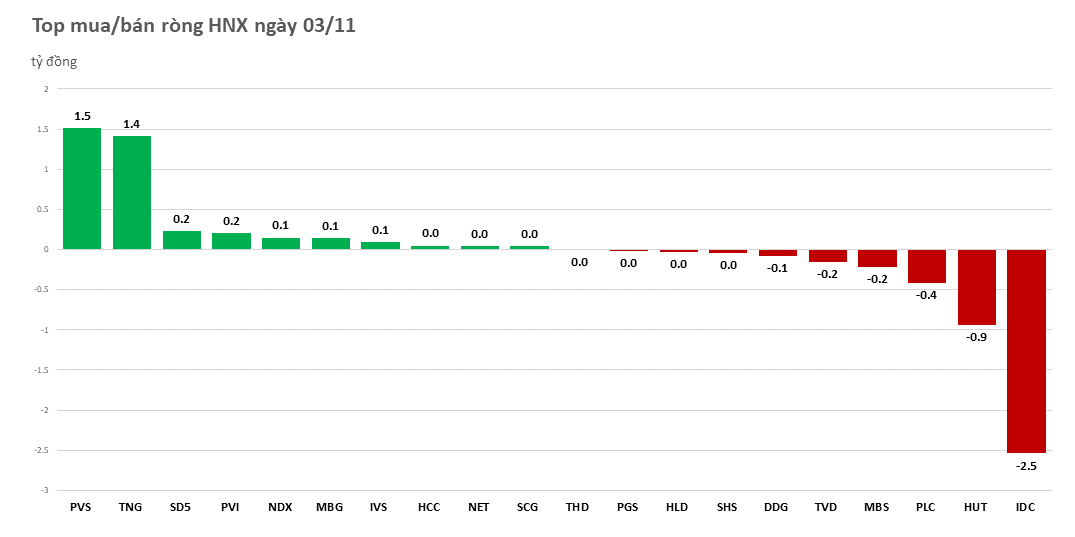Select the SHS ticker label on the axis
This screenshot has height=537, width=1075.
(727, 507)
